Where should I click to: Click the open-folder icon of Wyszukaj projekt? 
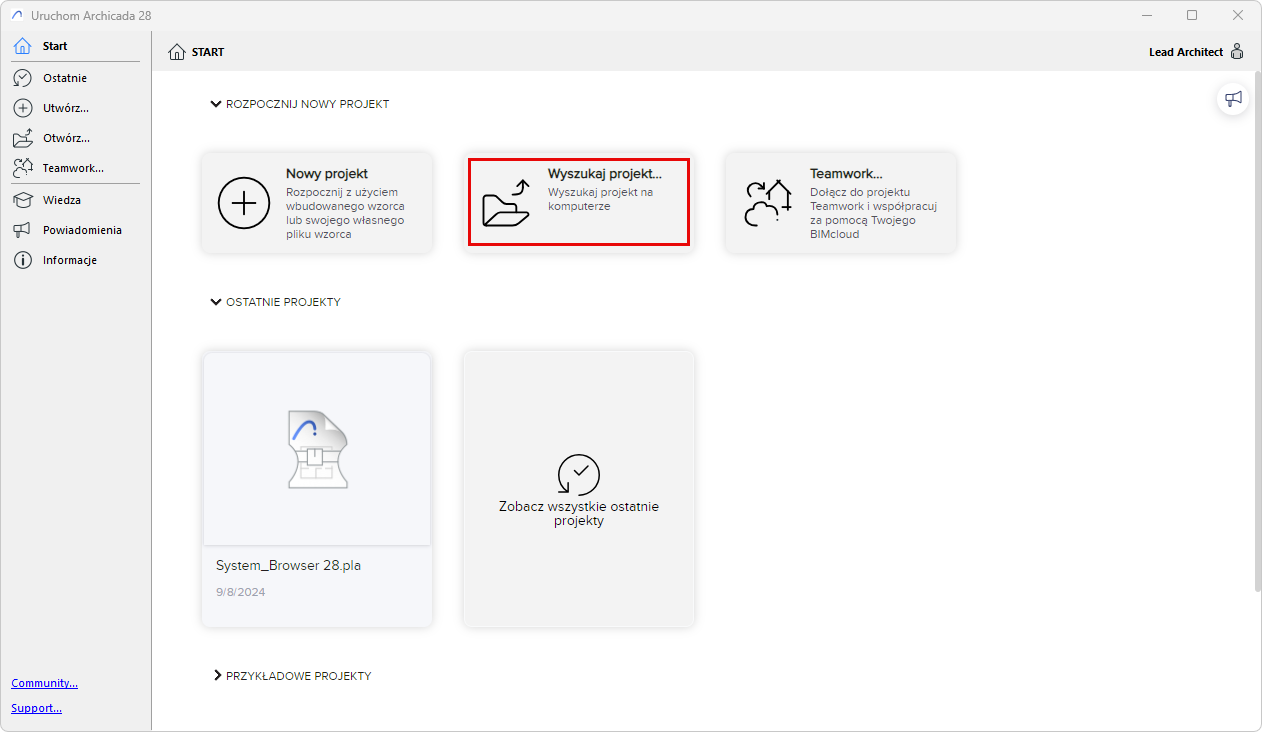(505, 203)
